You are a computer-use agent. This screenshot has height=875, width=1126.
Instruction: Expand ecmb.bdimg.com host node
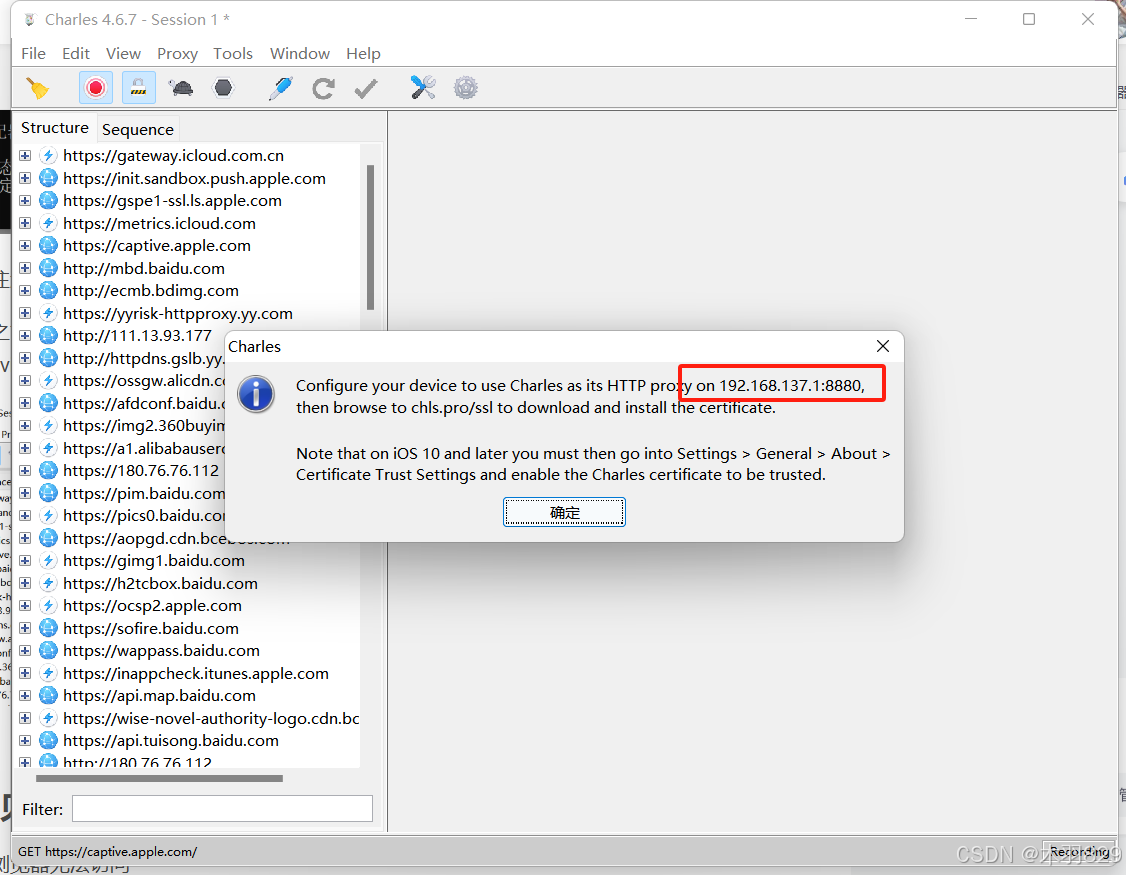click(x=25, y=291)
